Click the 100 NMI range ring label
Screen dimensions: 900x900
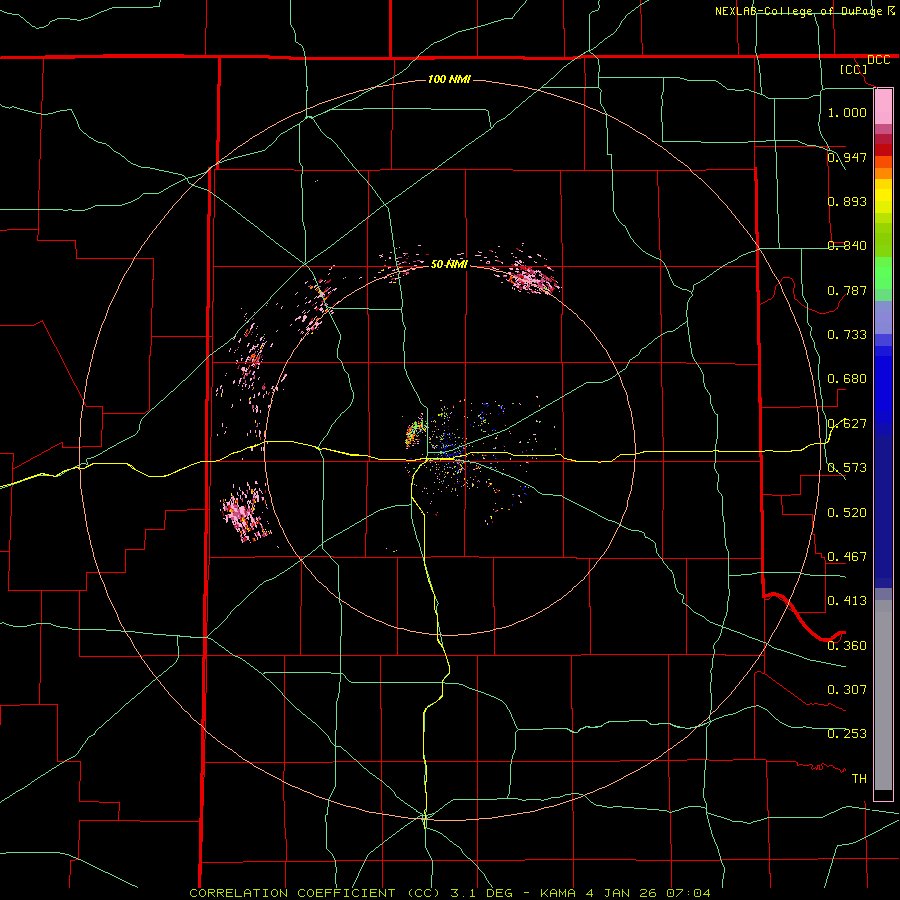click(449, 79)
